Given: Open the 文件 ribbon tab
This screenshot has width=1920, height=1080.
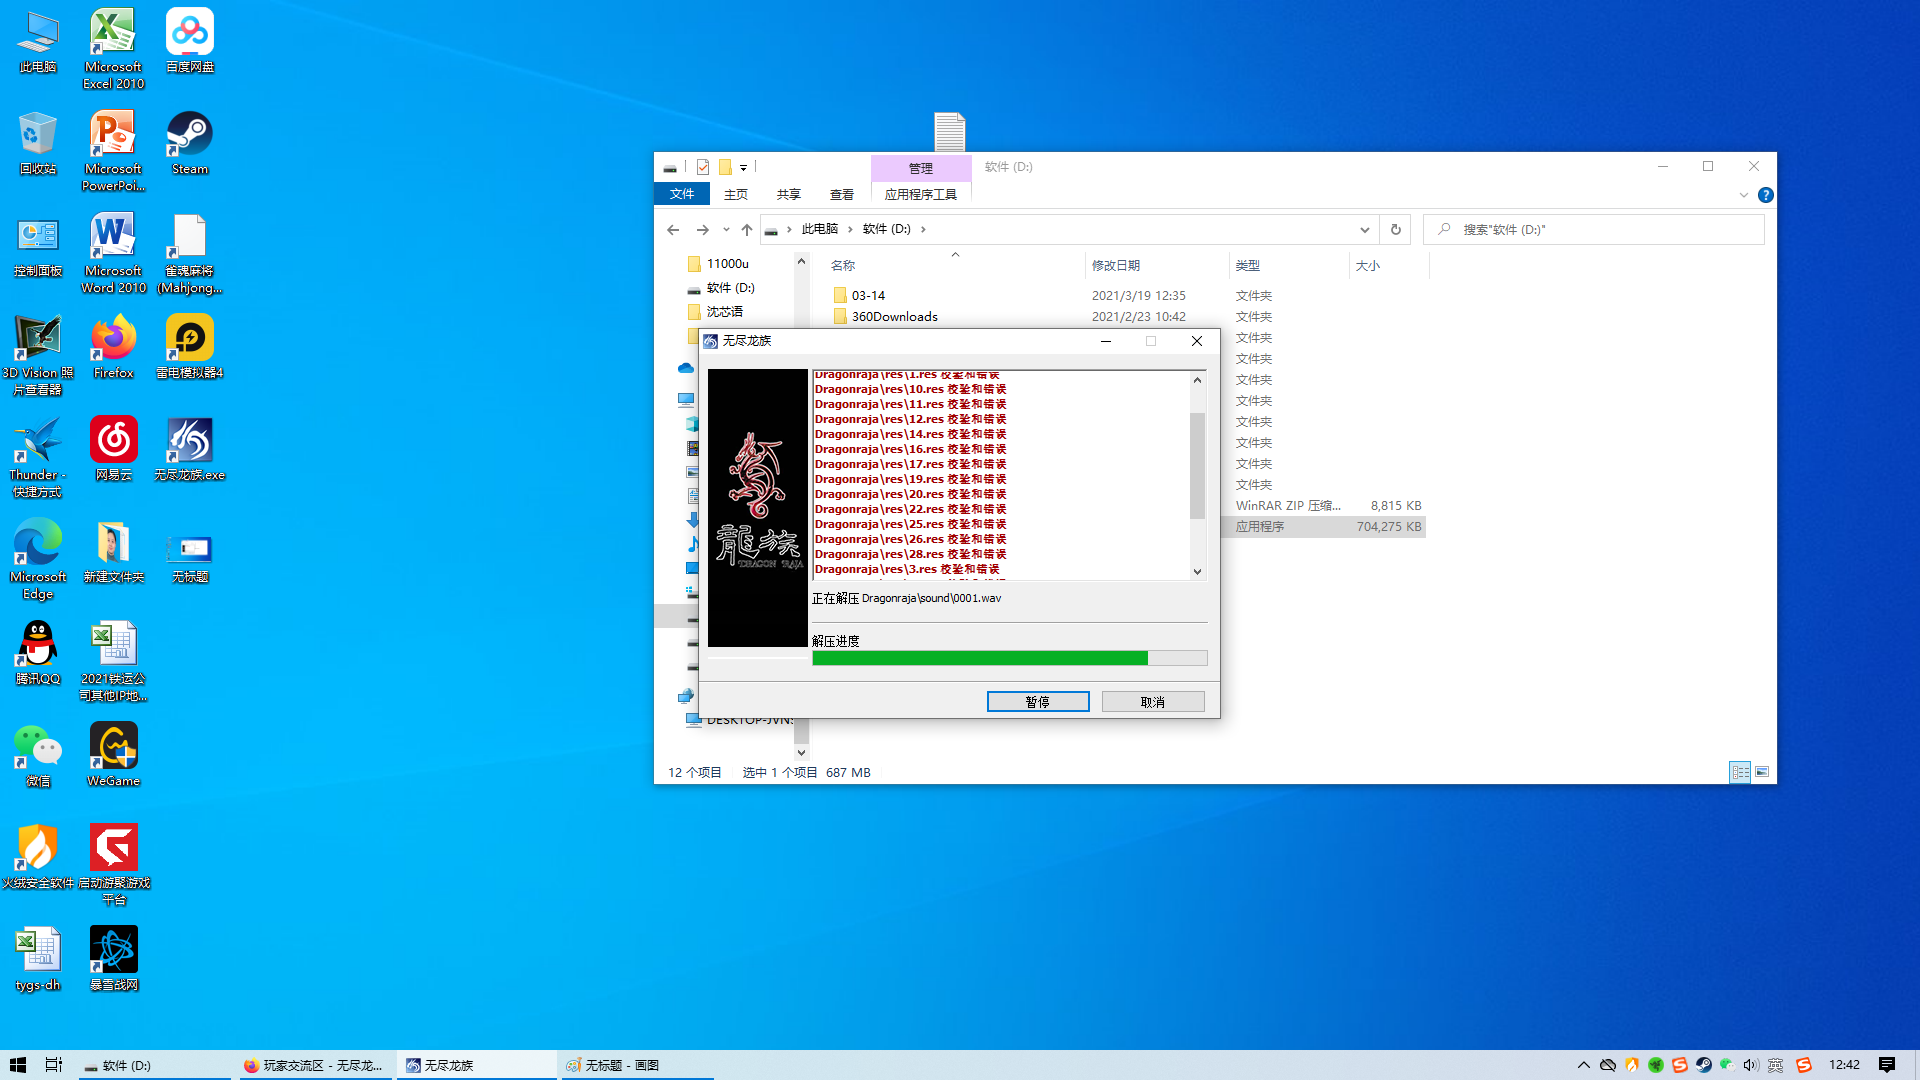Looking at the screenshot, I should (x=682, y=194).
